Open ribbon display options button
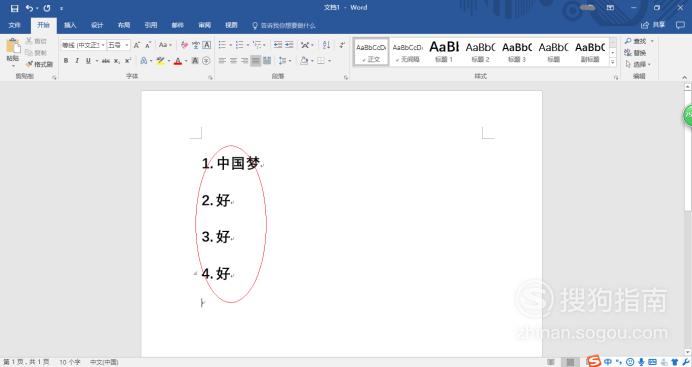Viewport: 692px width, 367px height. click(610, 8)
